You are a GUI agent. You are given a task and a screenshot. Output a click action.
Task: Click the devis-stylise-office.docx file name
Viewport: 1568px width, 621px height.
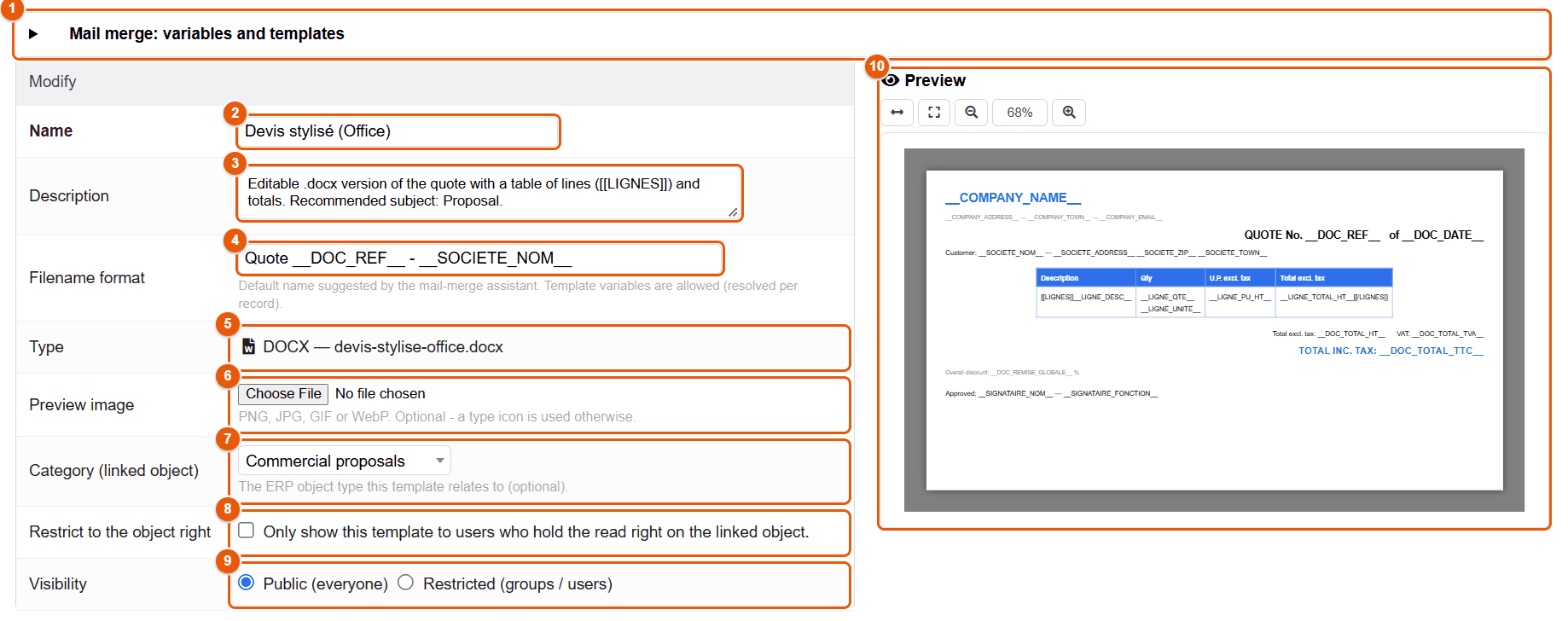[418, 348]
